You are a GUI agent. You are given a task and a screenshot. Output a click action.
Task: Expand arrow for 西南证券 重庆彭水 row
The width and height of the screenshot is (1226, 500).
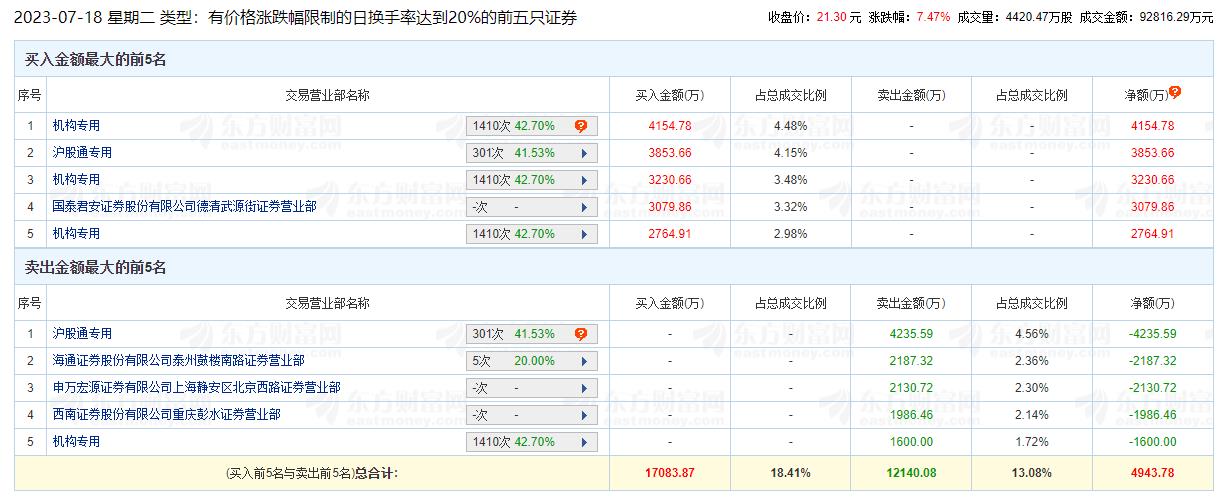(x=581, y=415)
